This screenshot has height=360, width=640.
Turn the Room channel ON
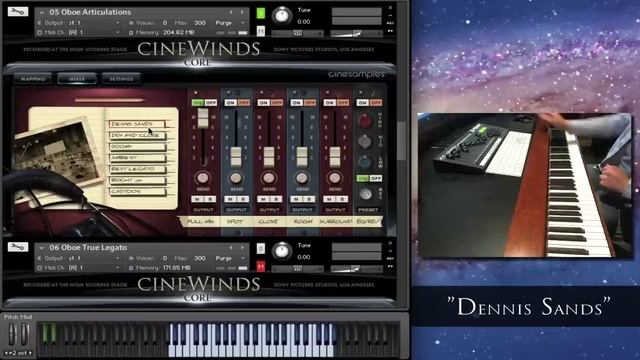(297, 102)
